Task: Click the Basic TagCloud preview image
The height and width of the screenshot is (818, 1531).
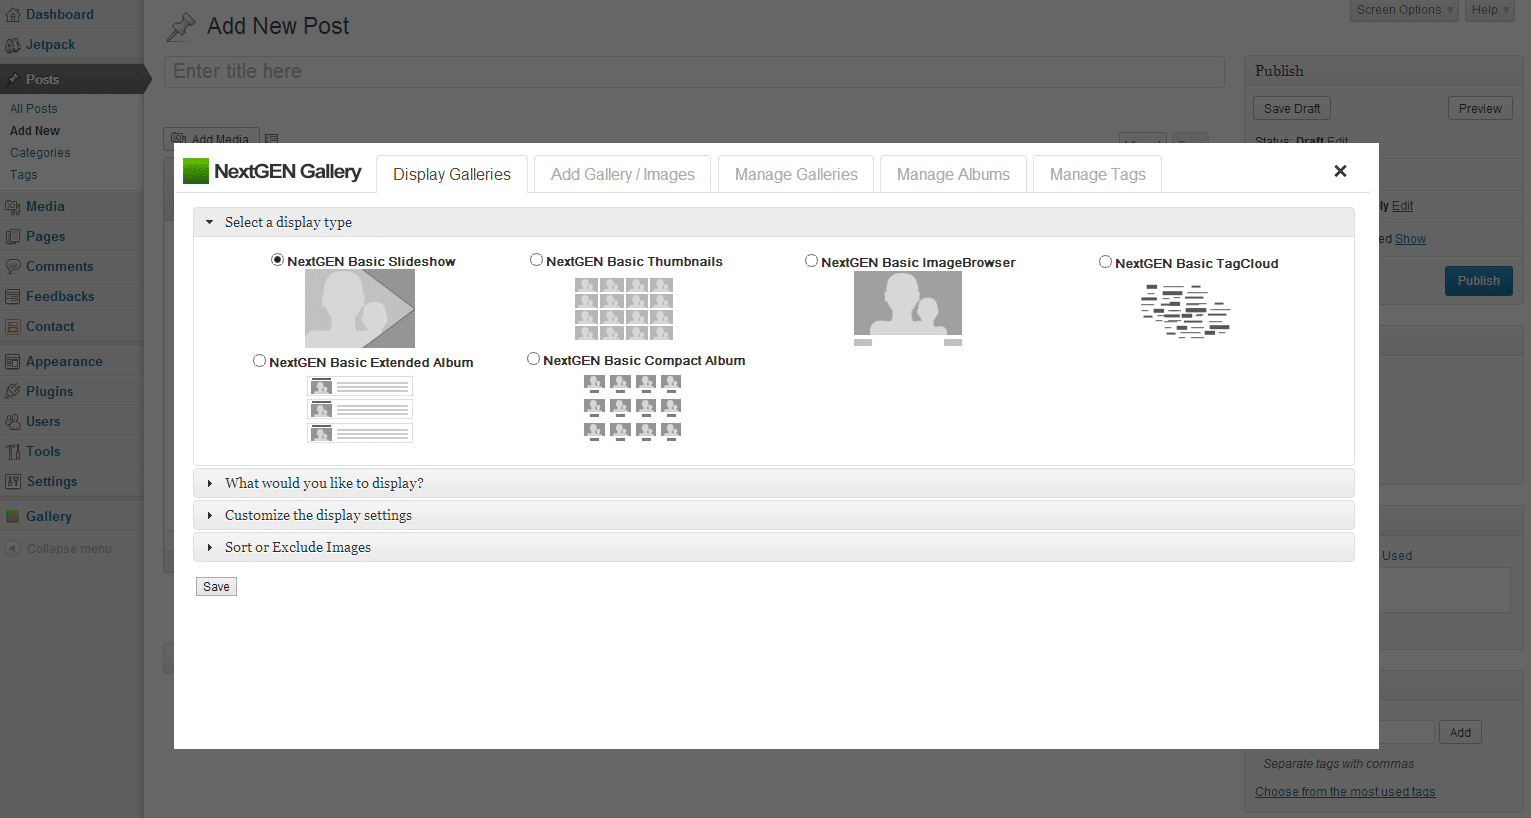Action: click(x=1186, y=311)
